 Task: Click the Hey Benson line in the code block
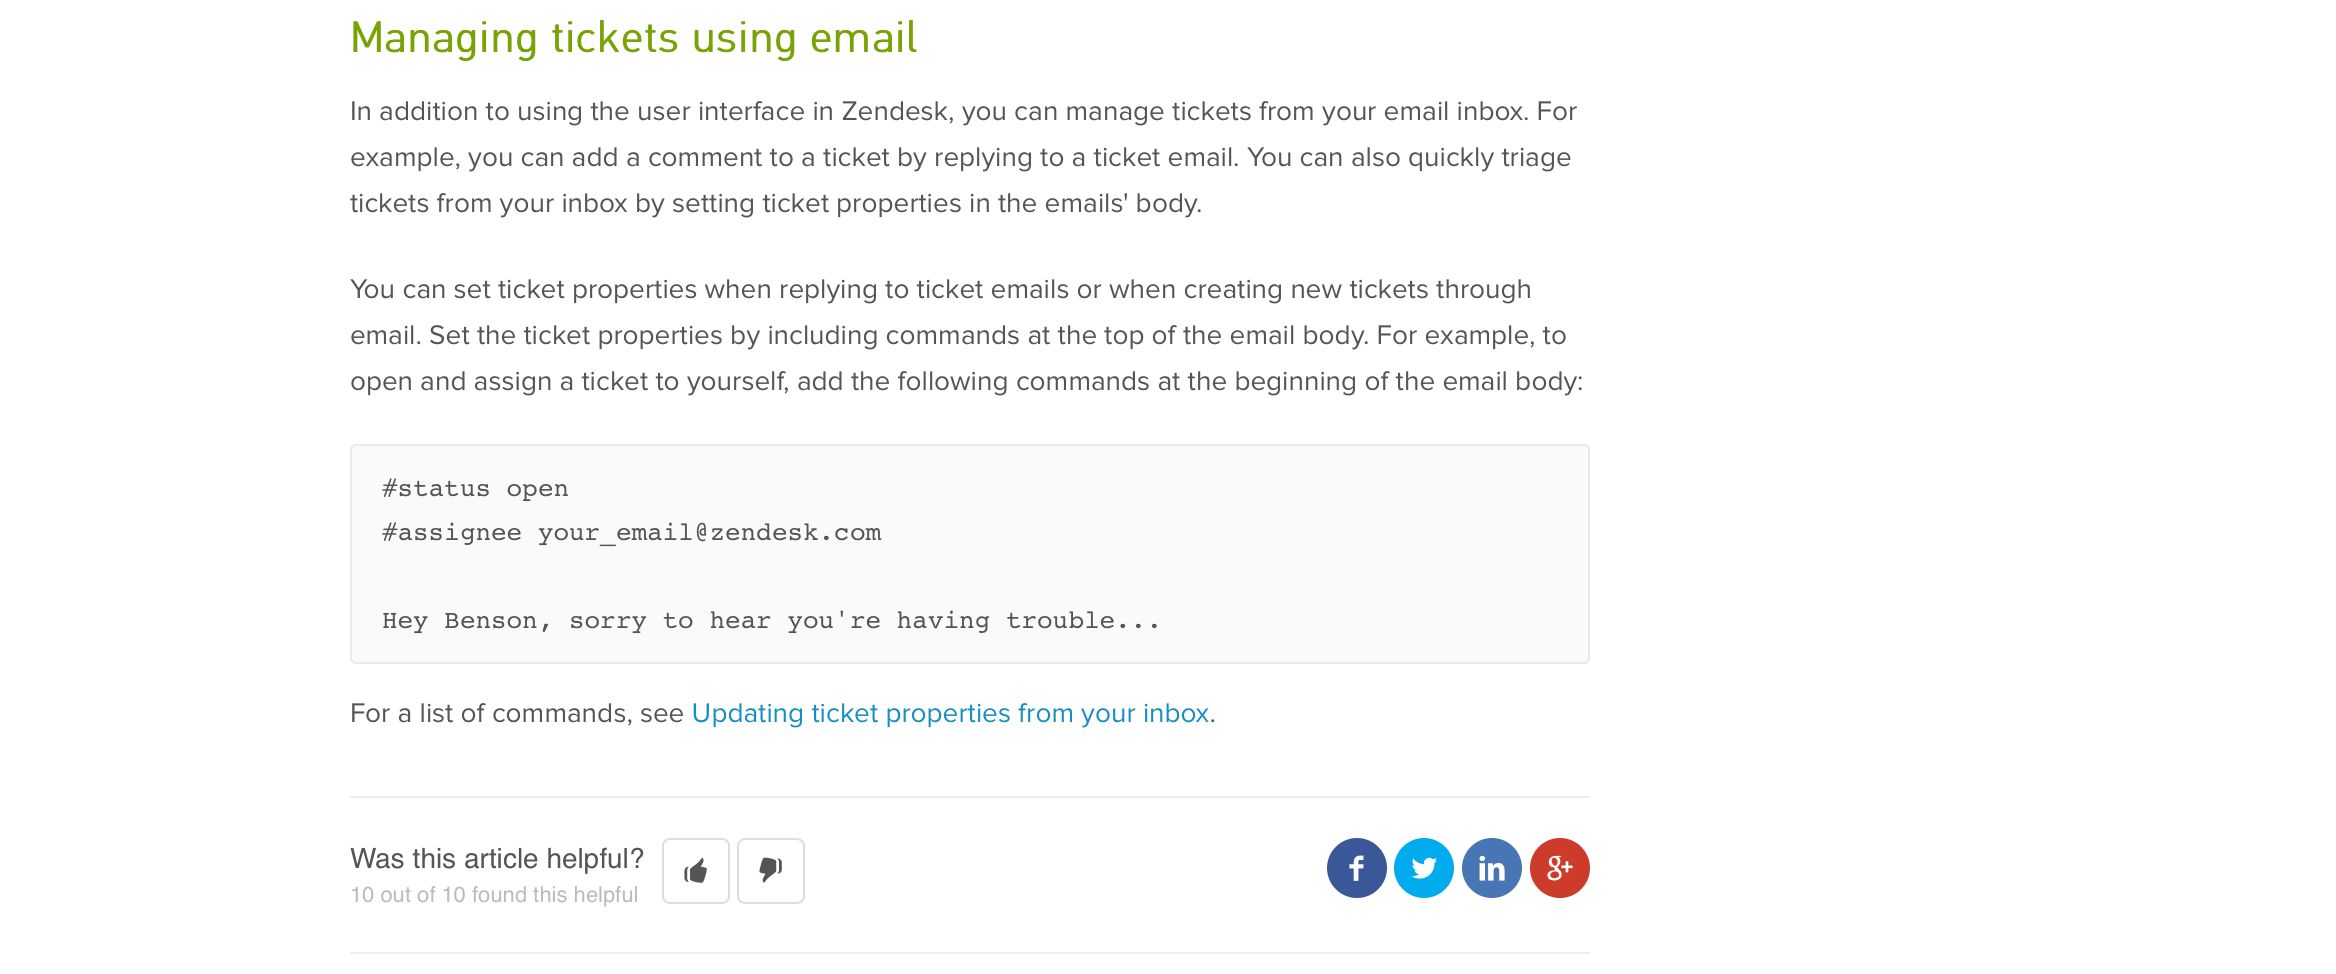tap(770, 621)
